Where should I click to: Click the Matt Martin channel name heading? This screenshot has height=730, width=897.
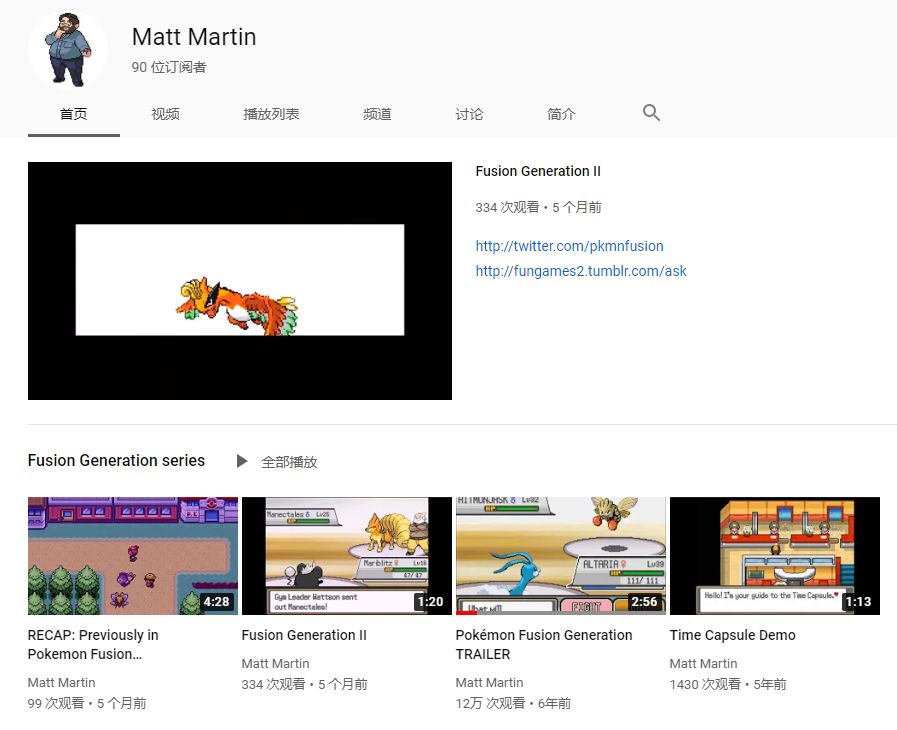click(x=194, y=37)
